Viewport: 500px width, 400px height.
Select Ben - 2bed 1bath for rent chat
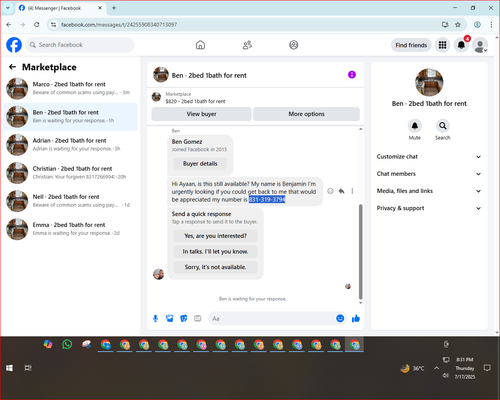(x=70, y=117)
